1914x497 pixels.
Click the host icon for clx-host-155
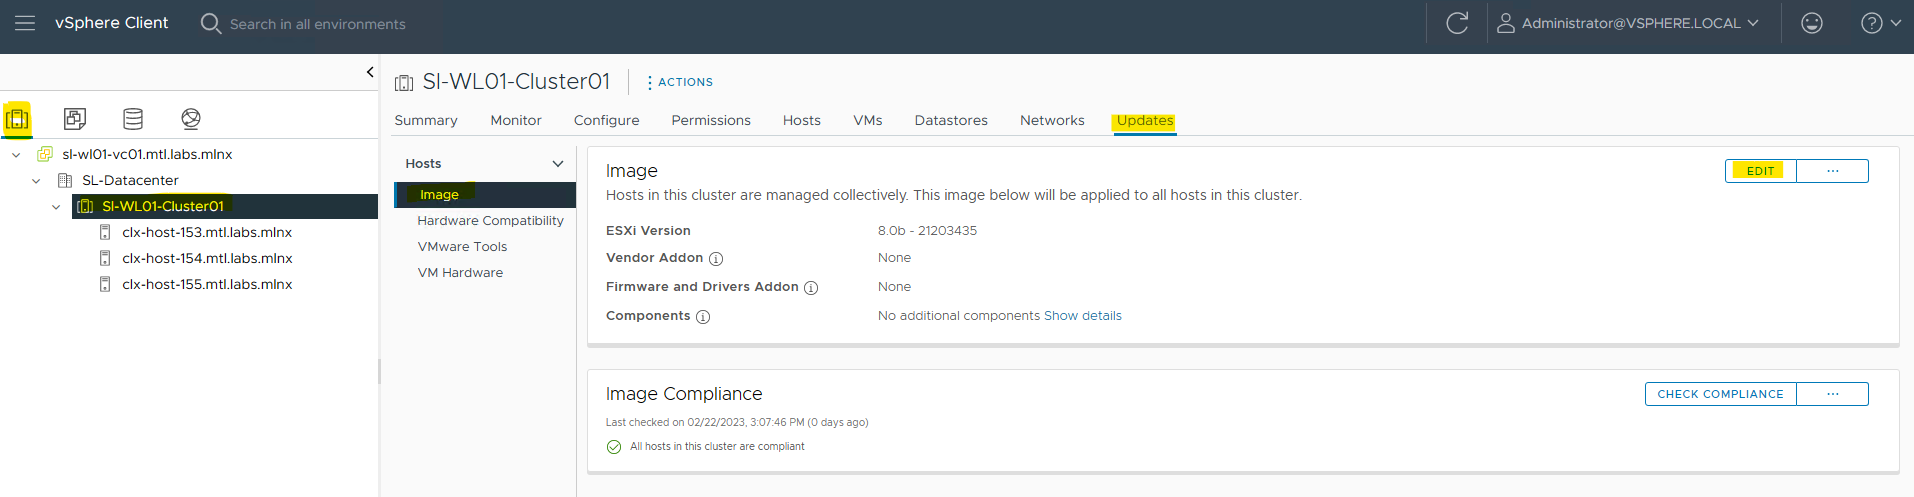point(105,284)
